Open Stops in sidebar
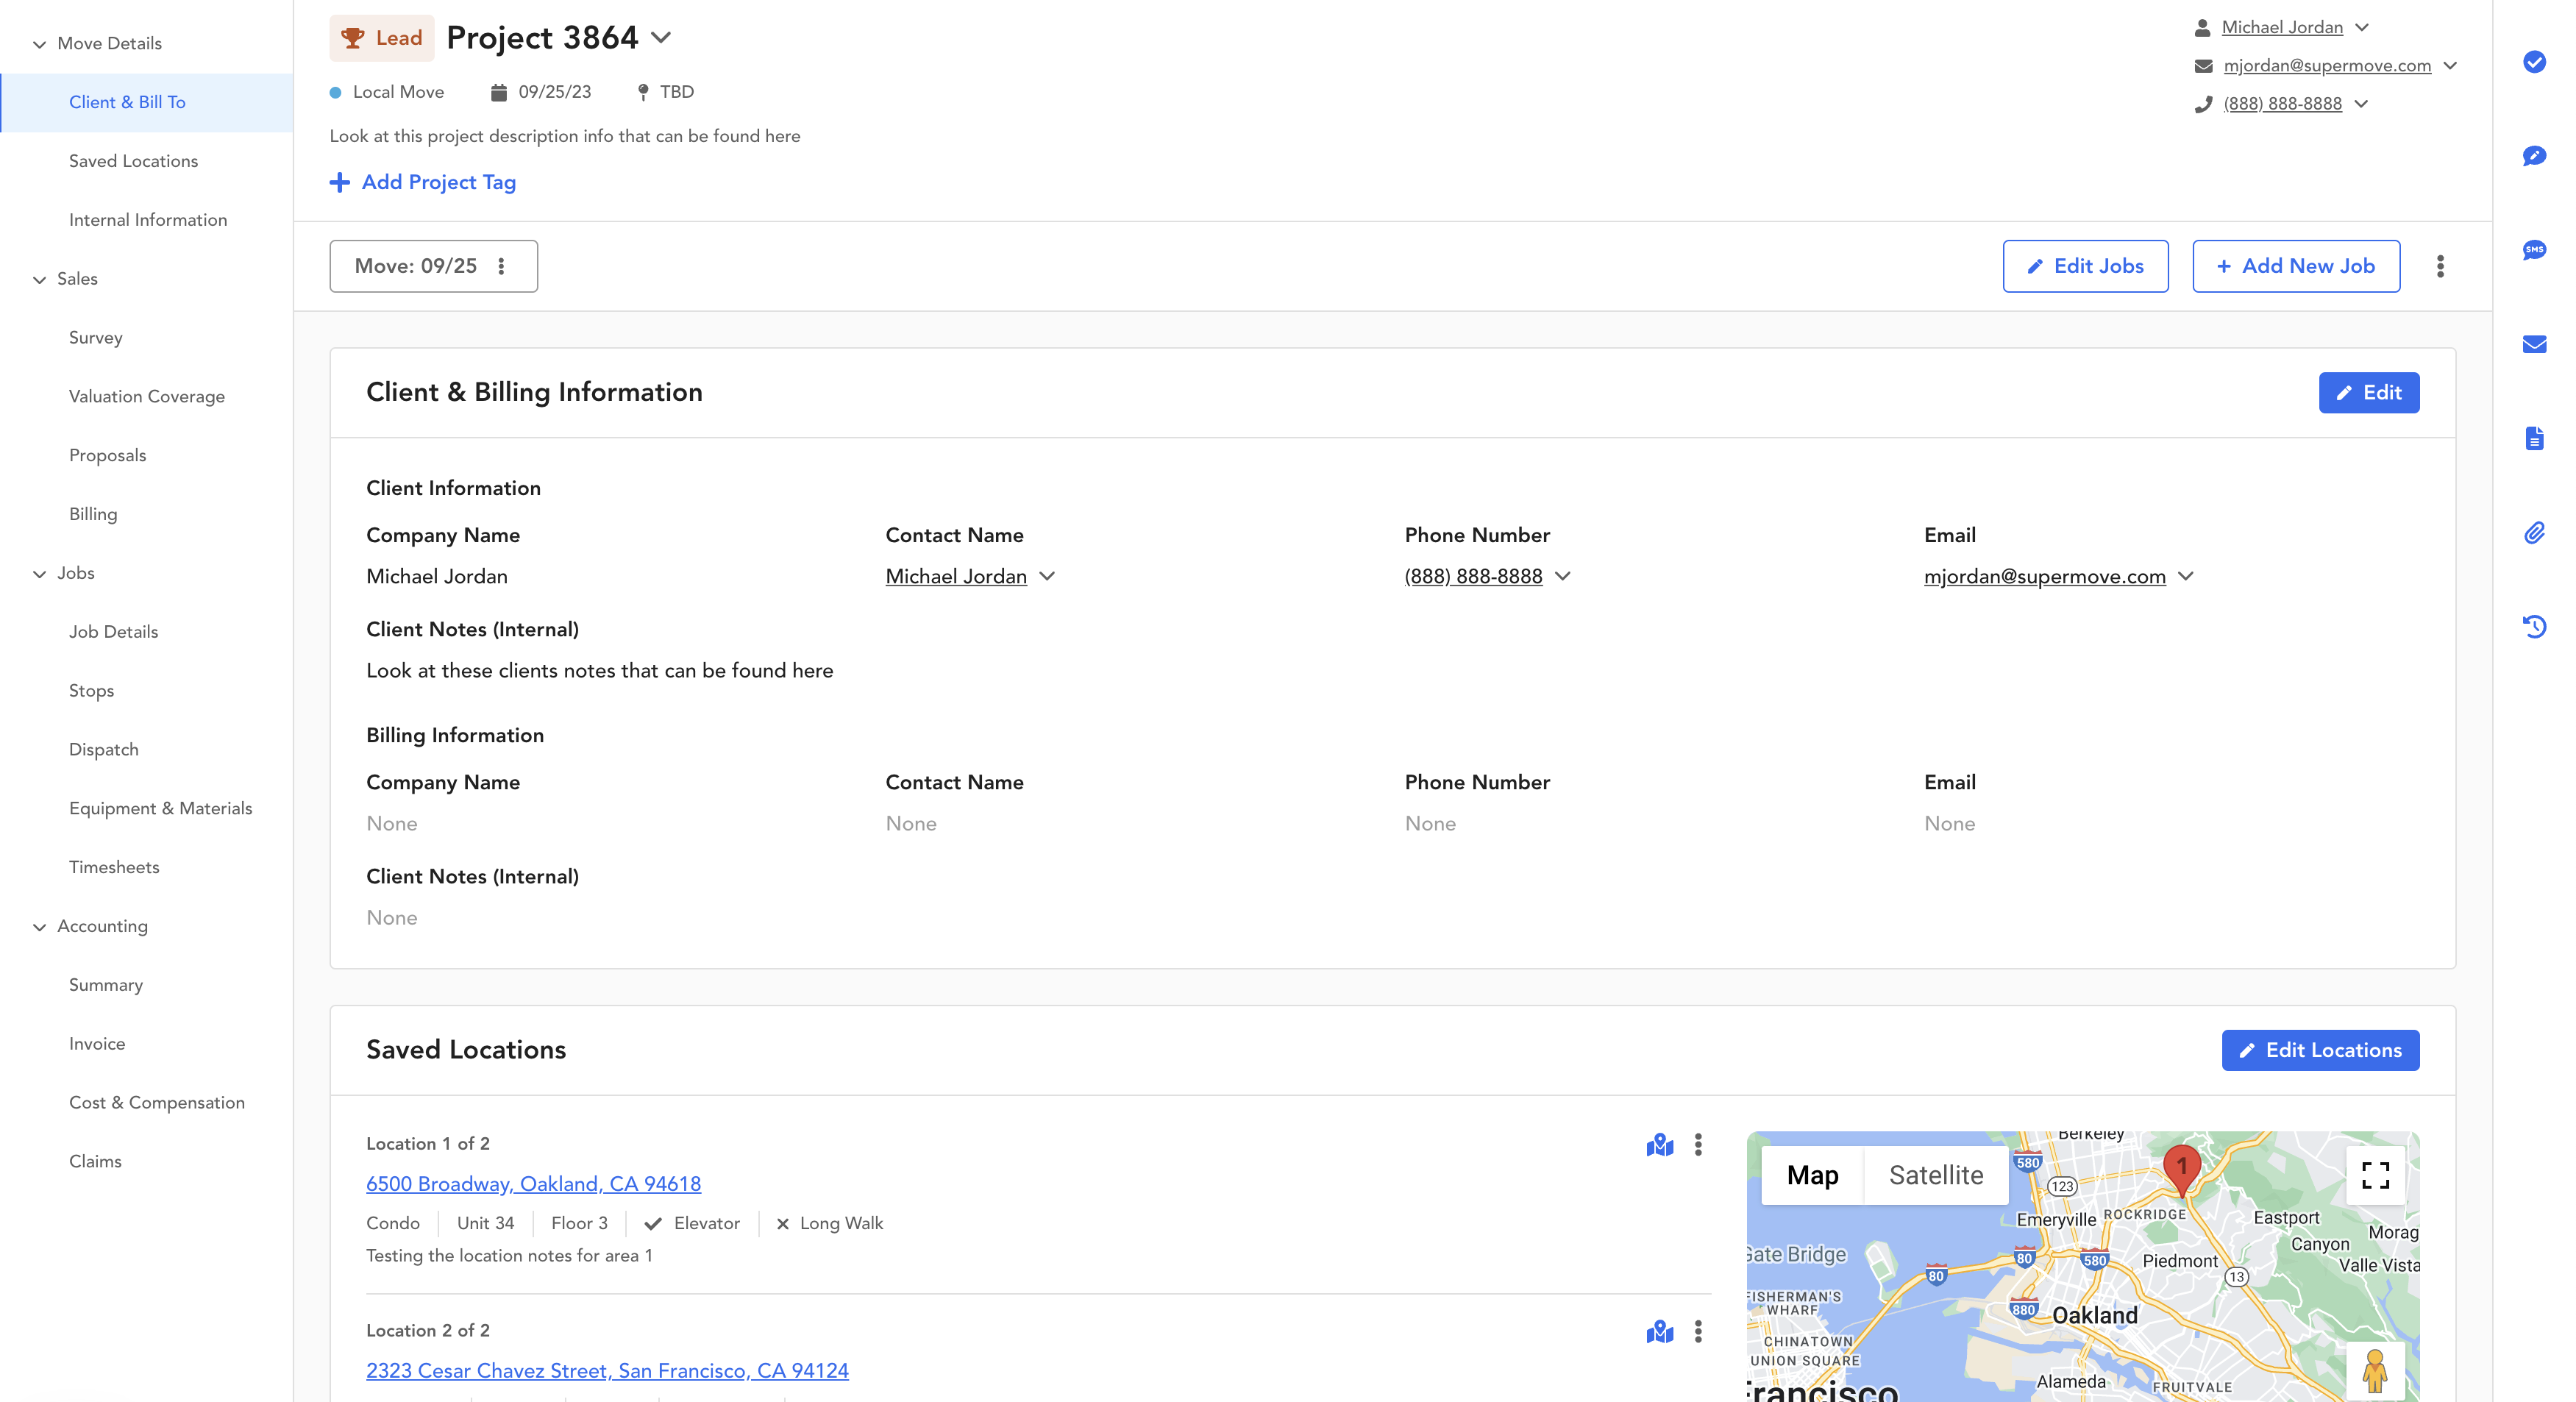The image size is (2576, 1402). pyautogui.click(x=91, y=691)
